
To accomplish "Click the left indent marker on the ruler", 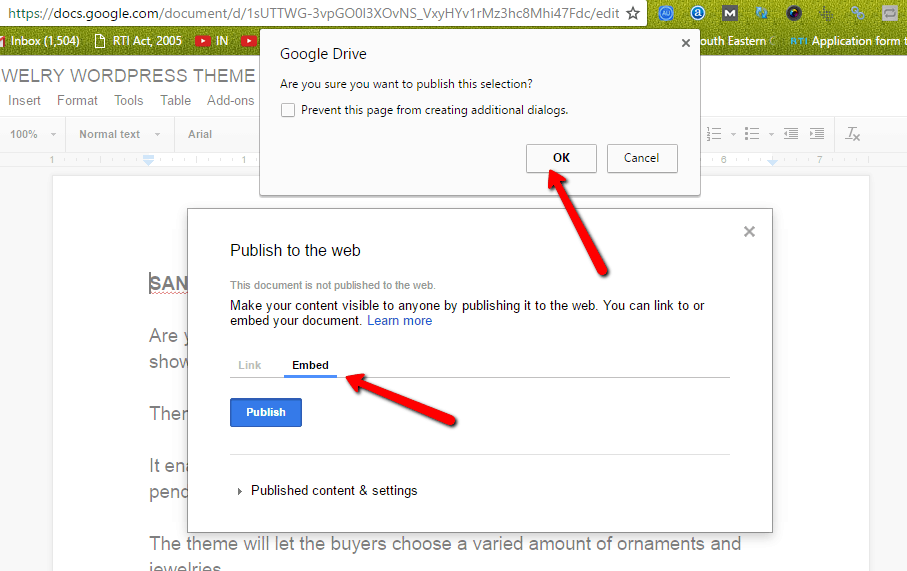I will [x=148, y=160].
